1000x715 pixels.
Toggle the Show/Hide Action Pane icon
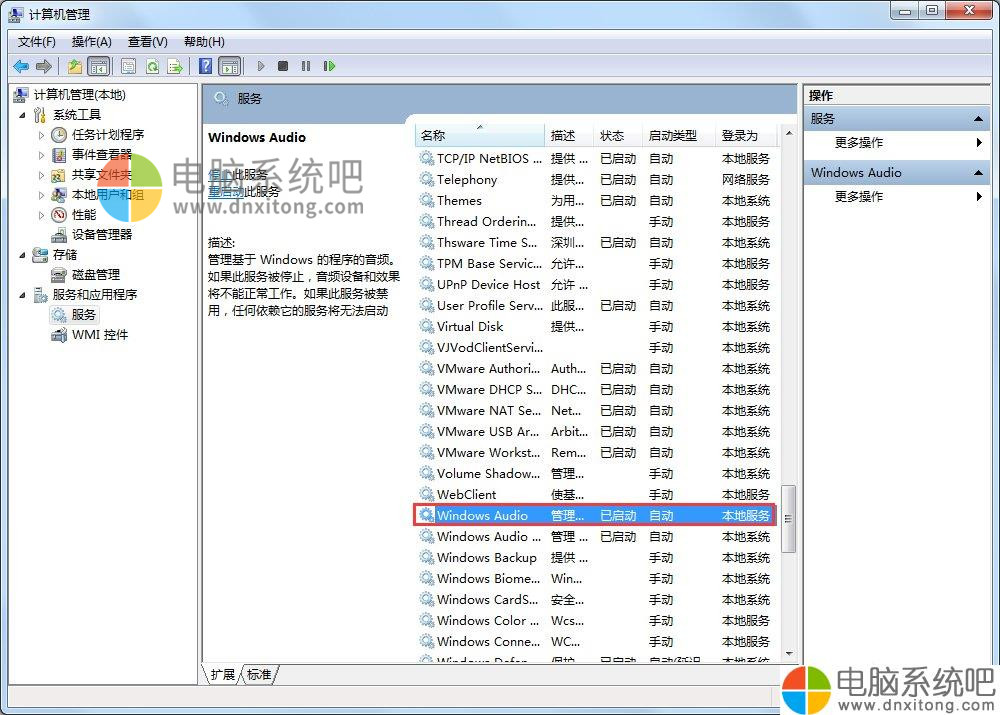[230, 66]
